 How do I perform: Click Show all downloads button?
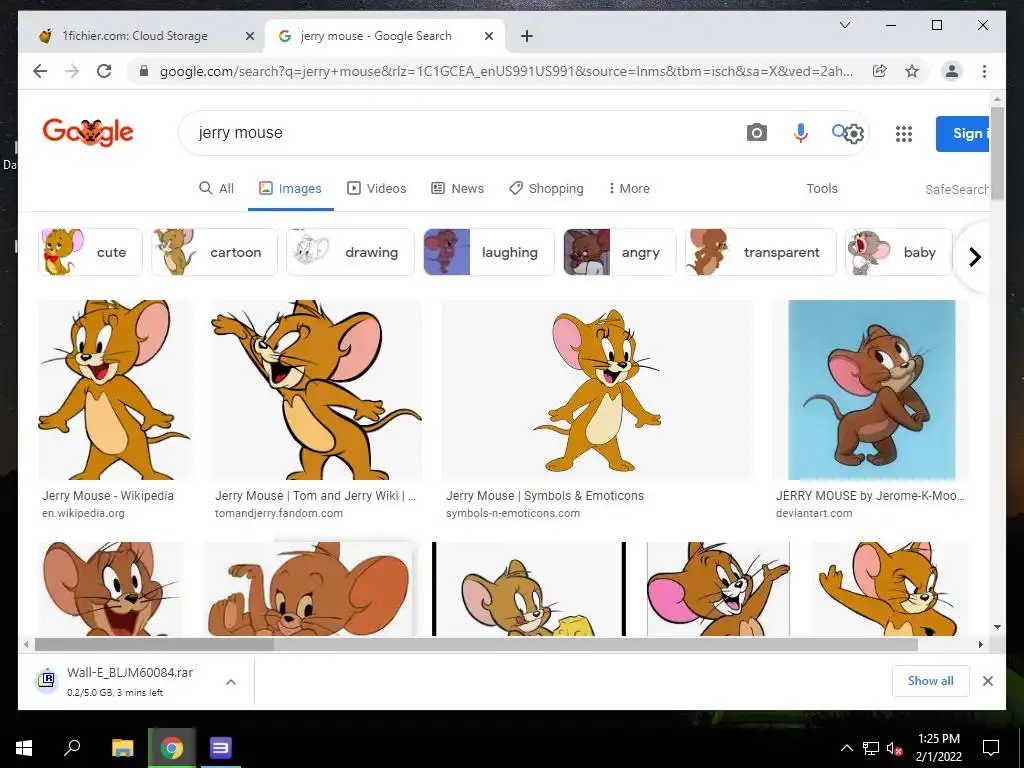[931, 681]
